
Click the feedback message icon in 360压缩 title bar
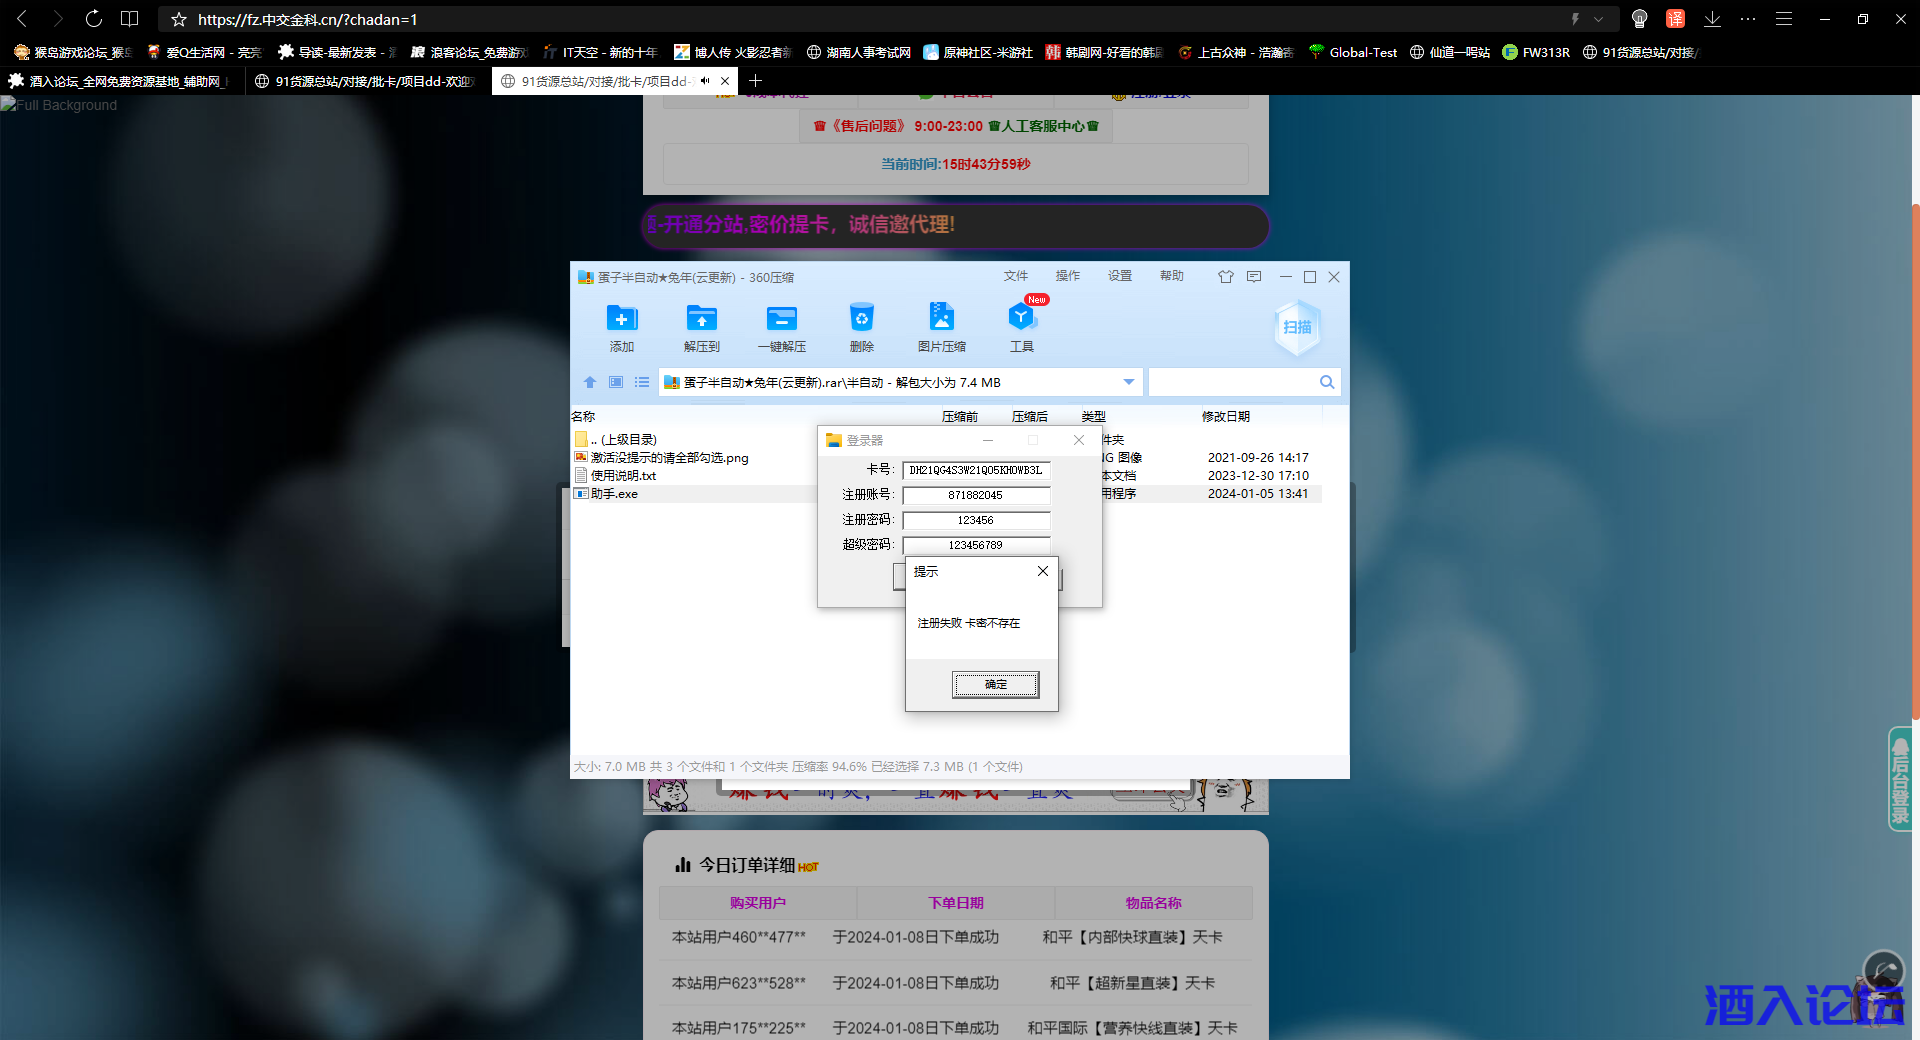click(x=1254, y=277)
